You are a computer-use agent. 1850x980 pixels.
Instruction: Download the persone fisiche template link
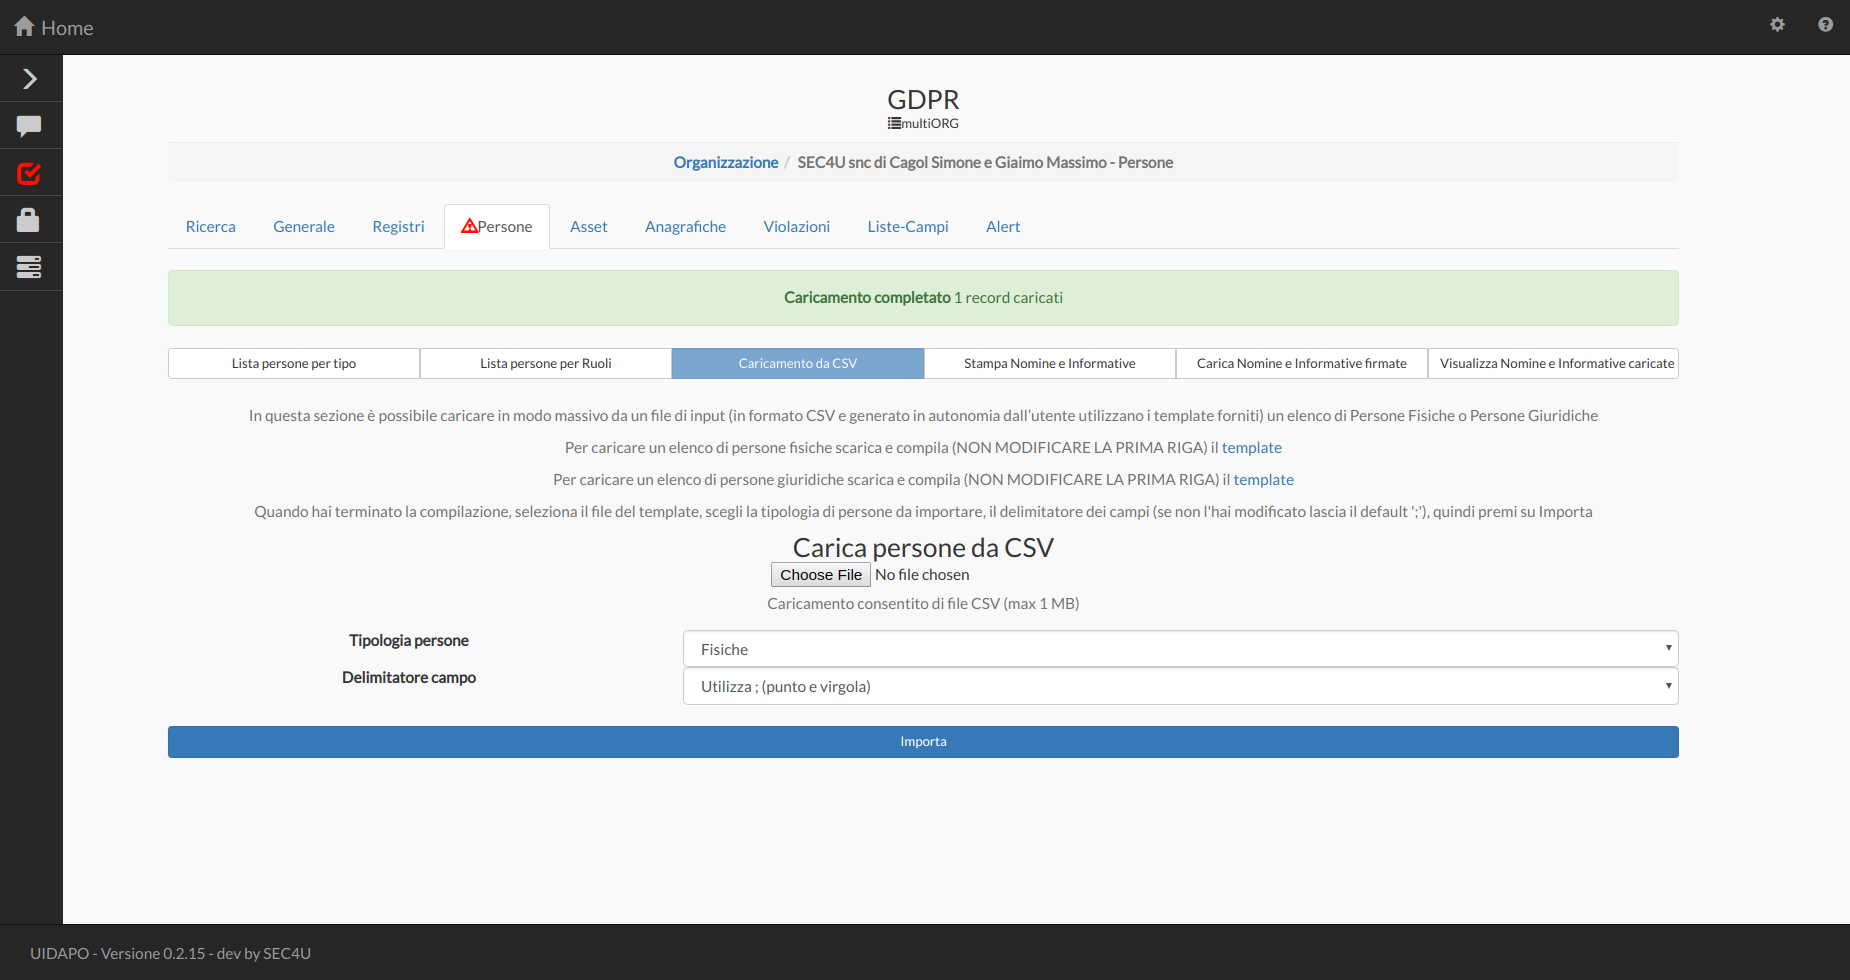[1251, 448]
